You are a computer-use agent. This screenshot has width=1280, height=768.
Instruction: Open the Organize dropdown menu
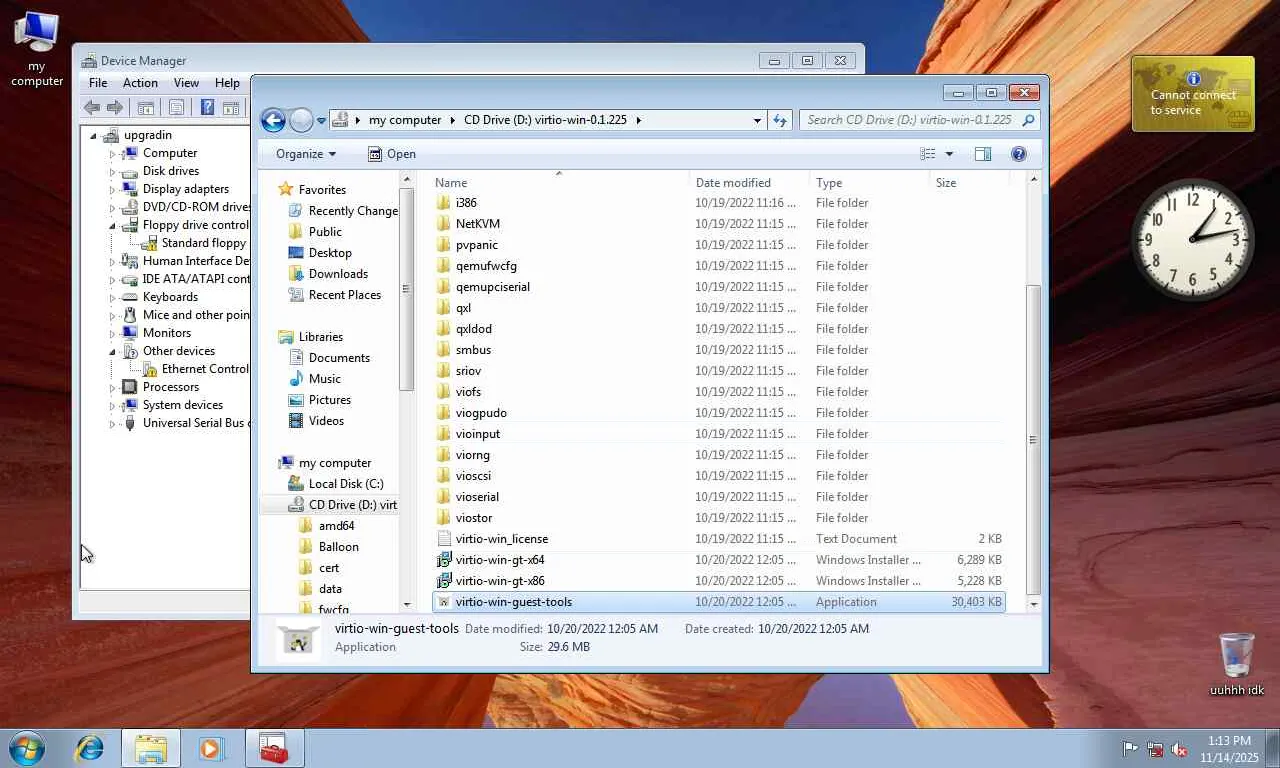click(x=306, y=154)
